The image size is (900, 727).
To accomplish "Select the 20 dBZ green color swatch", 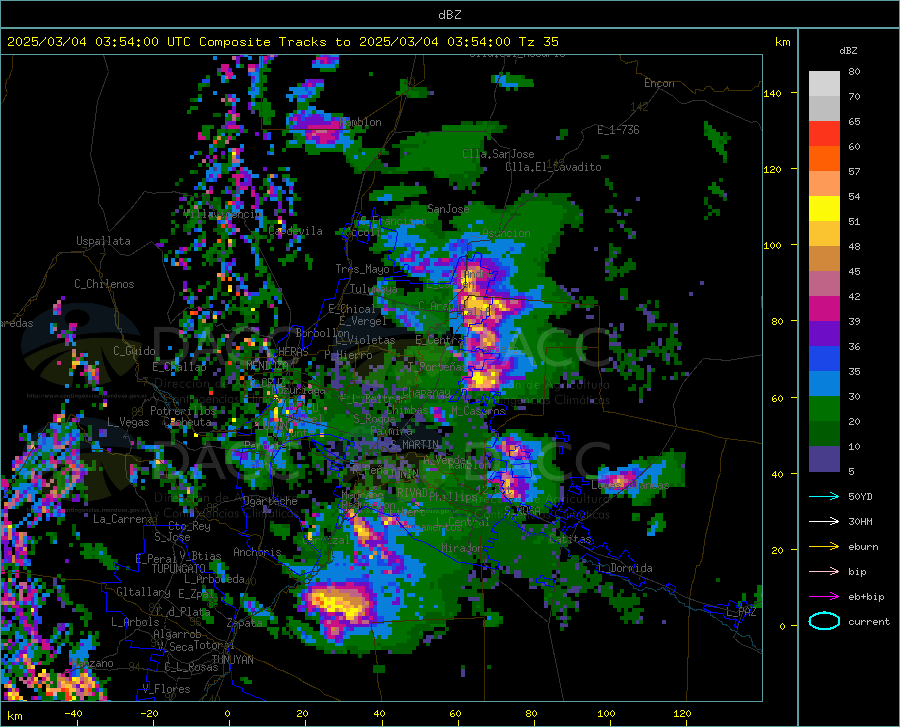I will coord(824,409).
